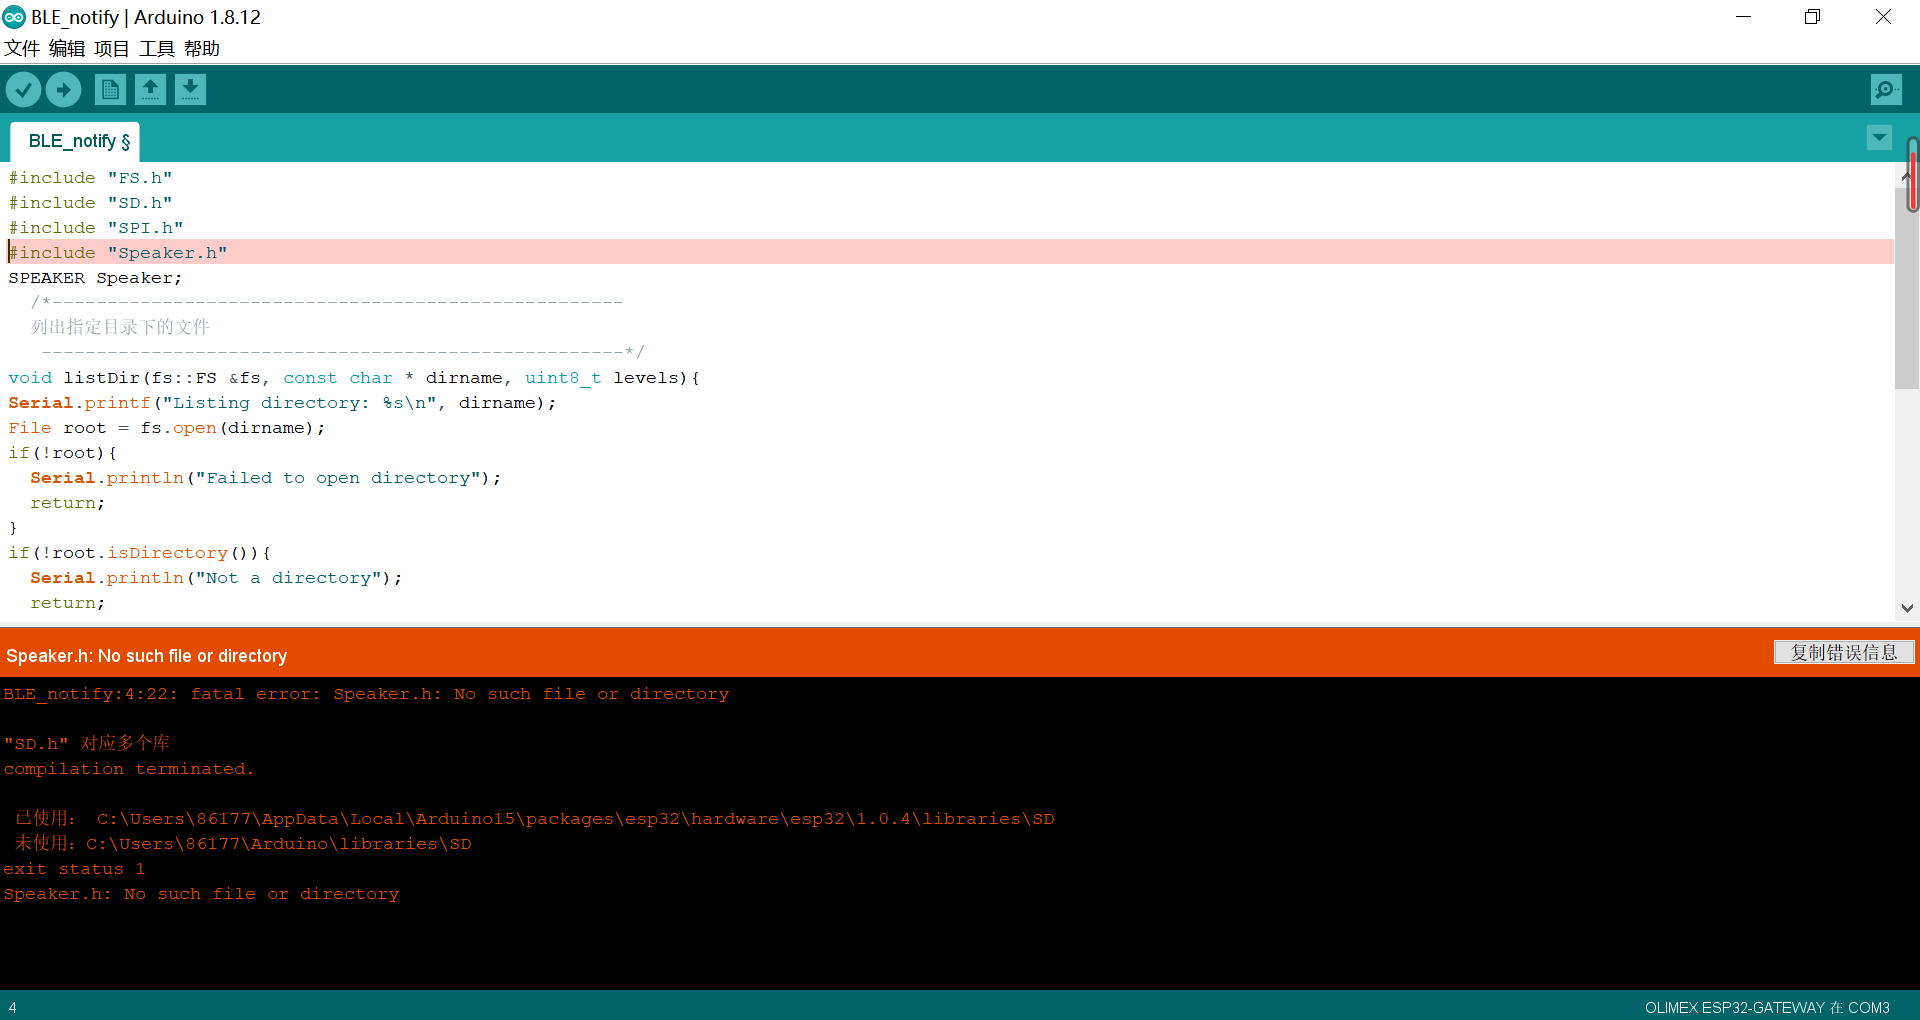Click the OLIMEX ESP32-GATEWAY board status text

tap(1767, 1007)
